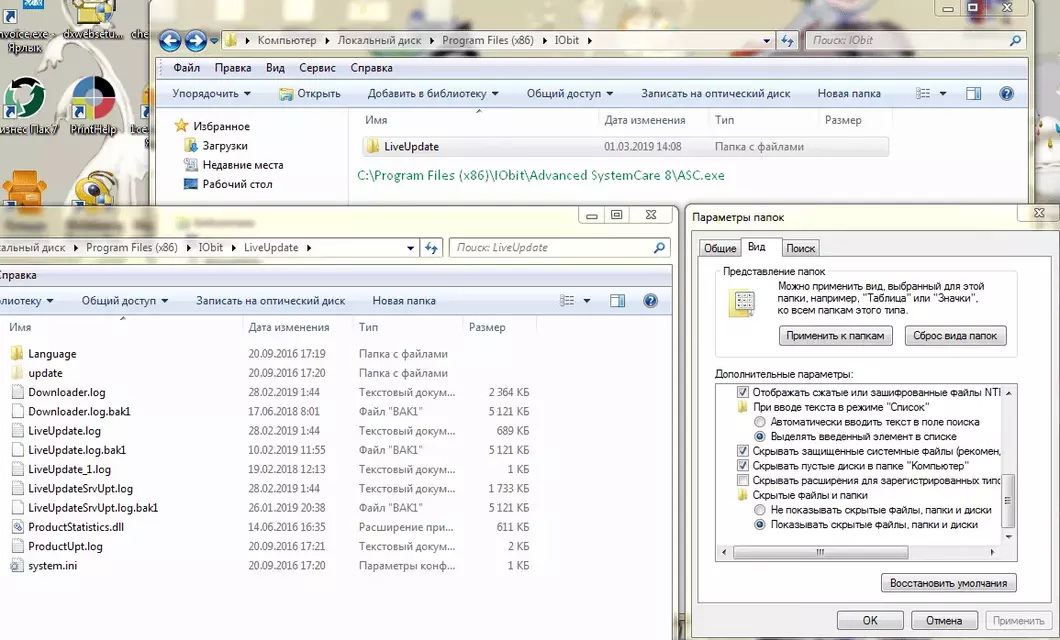Toggle preview pane icon in LiveUpdate window
Viewport: 1060px width, 640px height.
[617, 301]
